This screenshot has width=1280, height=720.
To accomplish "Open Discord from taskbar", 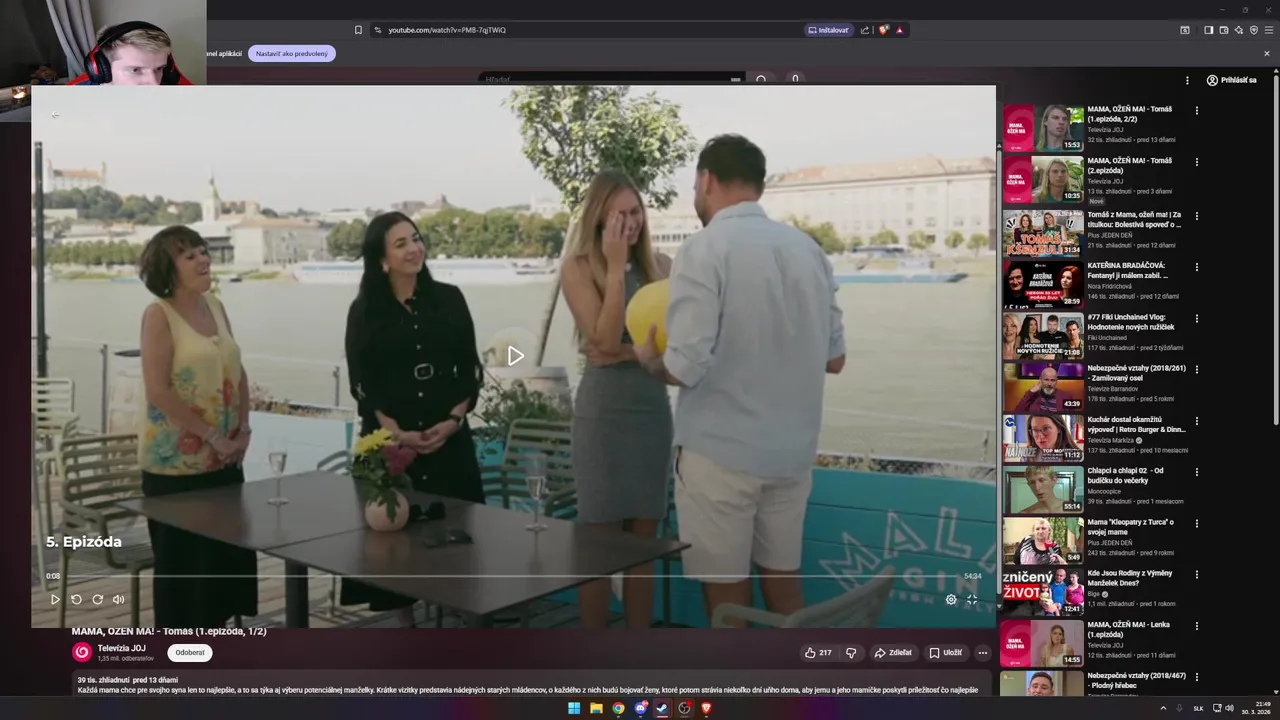I will [x=640, y=708].
